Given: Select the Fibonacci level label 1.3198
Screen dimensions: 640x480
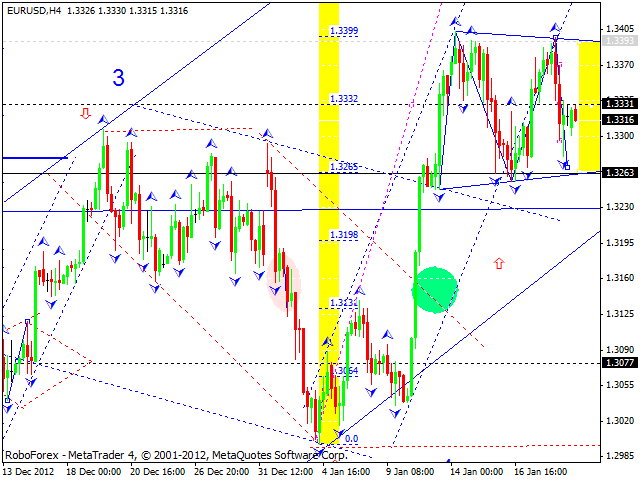Looking at the screenshot, I should click(x=344, y=235).
